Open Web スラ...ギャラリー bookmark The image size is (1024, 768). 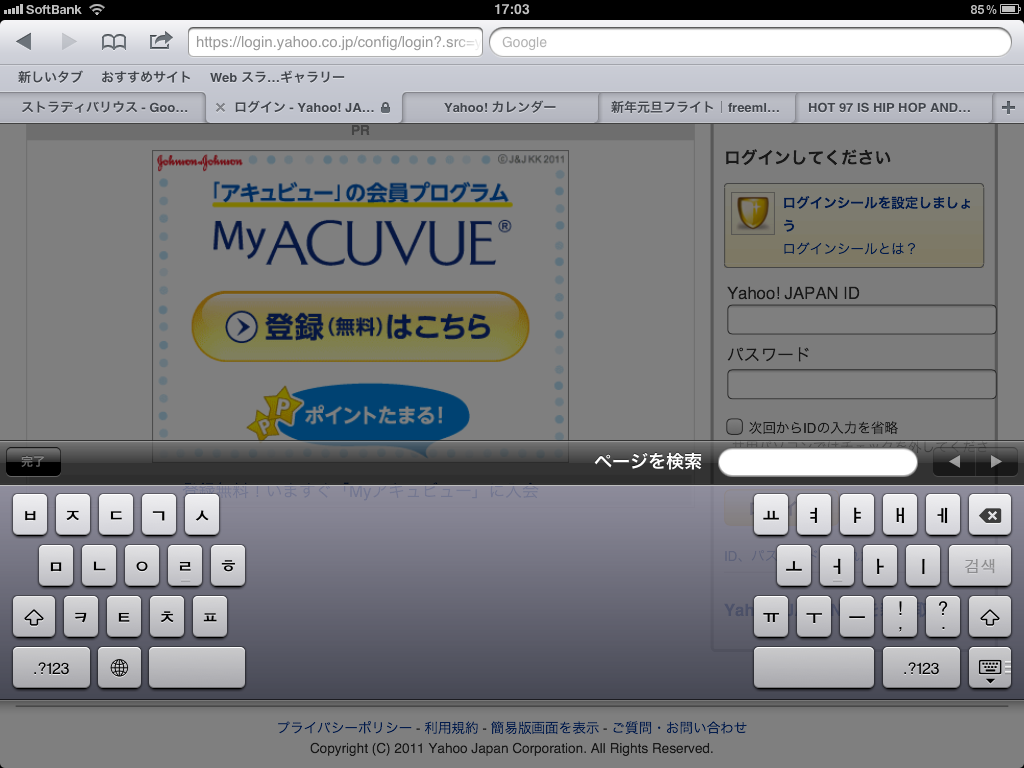tap(277, 77)
